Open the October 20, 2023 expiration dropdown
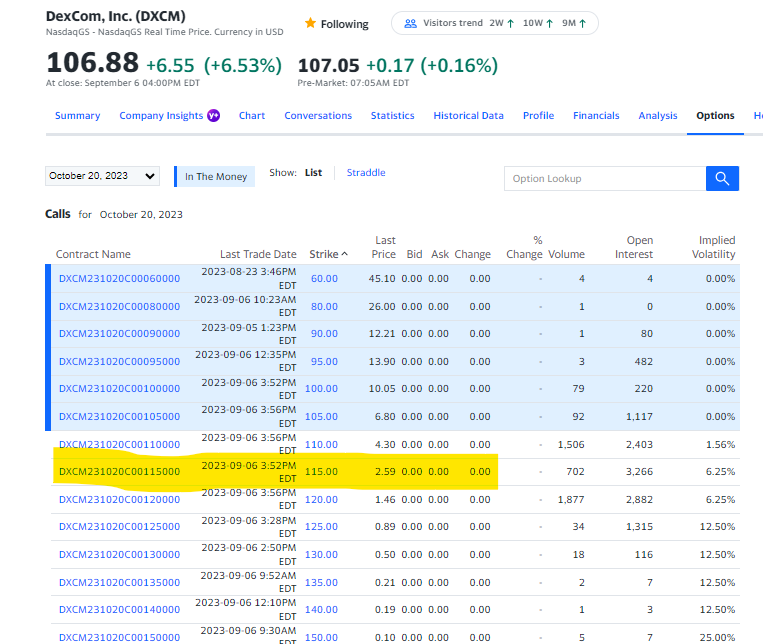The width and height of the screenshot is (763, 644). pyautogui.click(x=102, y=176)
